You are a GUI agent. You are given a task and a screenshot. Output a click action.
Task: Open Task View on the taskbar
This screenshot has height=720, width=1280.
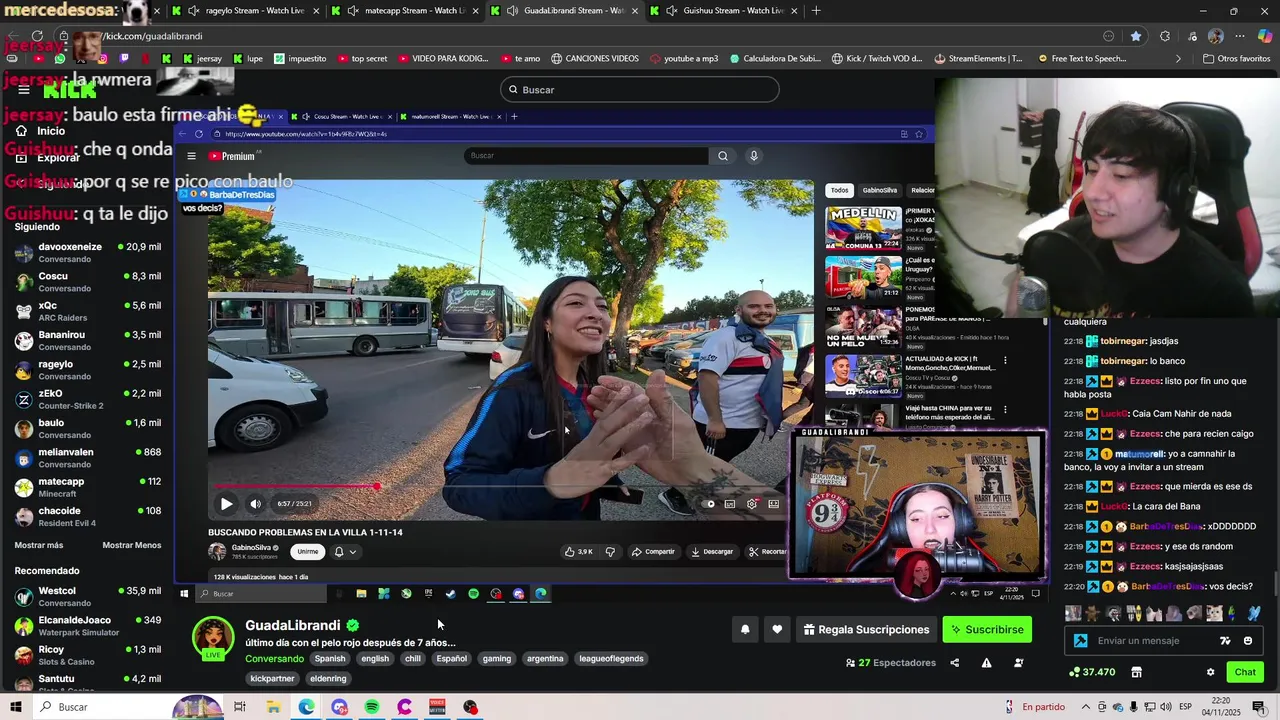[x=240, y=707]
